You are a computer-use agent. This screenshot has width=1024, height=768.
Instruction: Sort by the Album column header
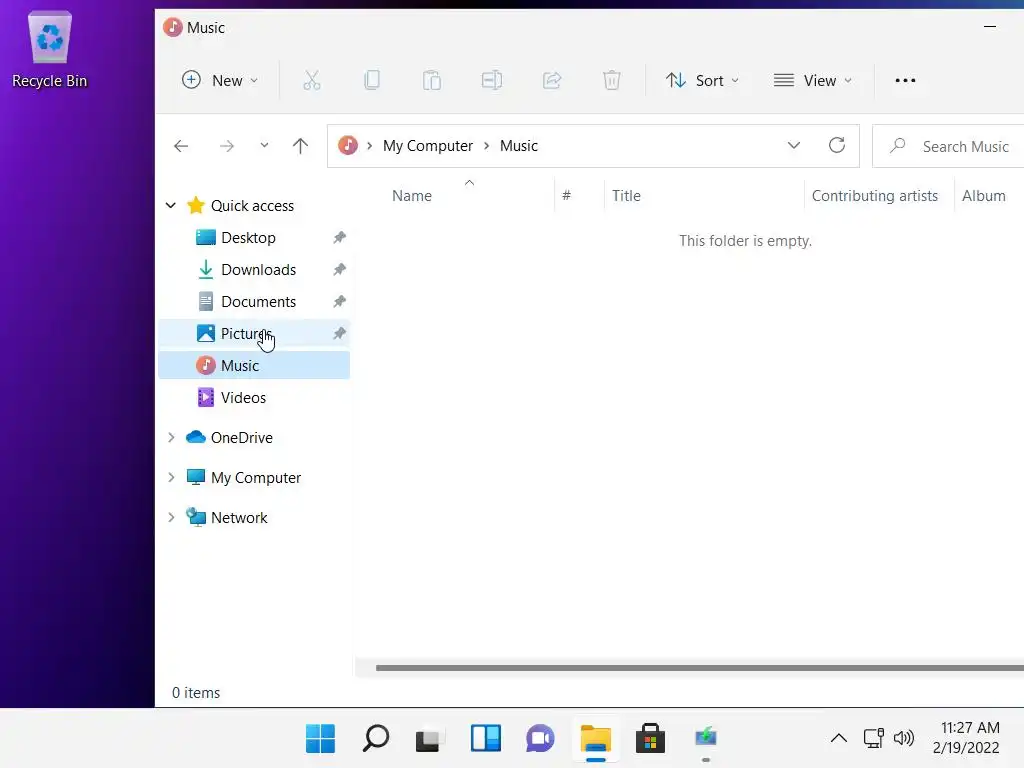(x=984, y=196)
